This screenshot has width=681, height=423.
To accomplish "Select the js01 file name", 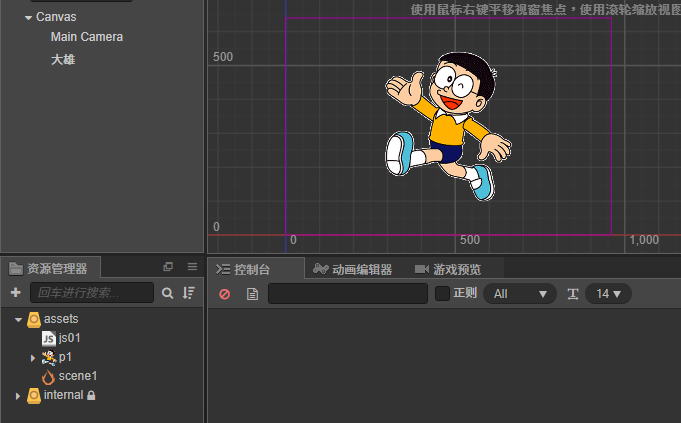I will tap(69, 338).
